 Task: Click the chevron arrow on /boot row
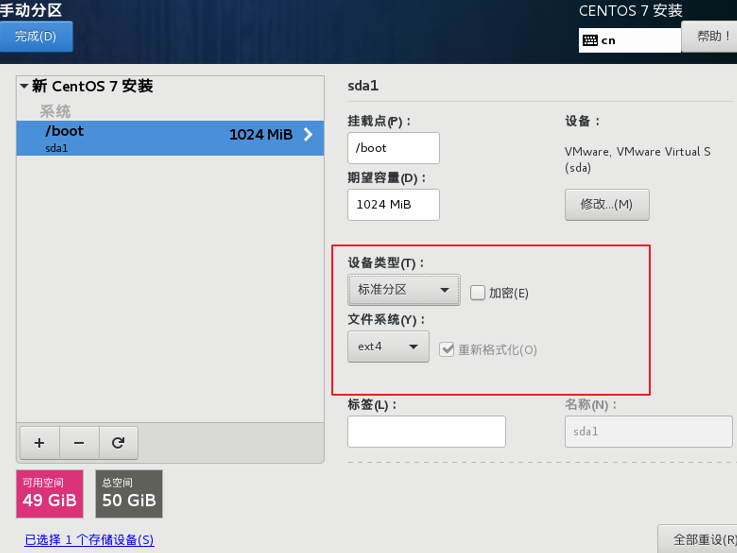pos(308,135)
